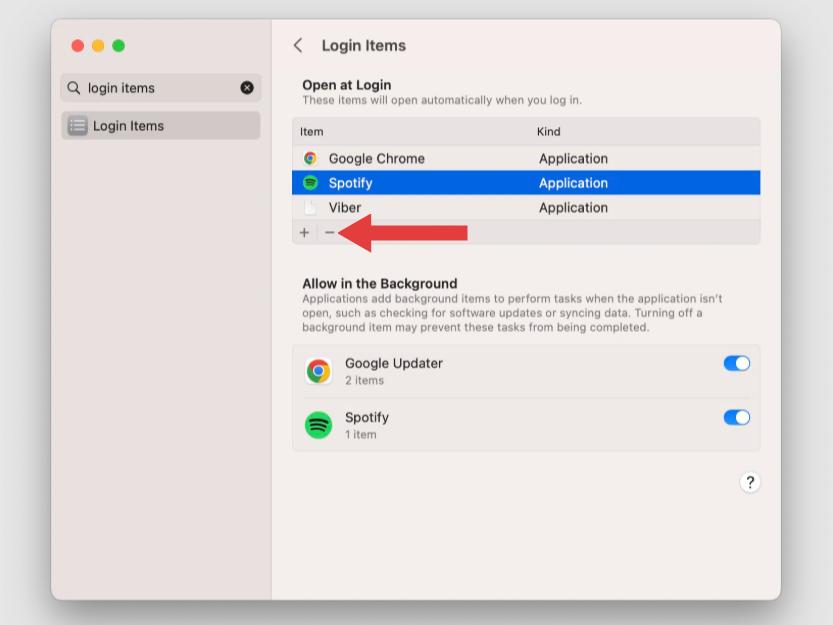The width and height of the screenshot is (833, 625).
Task: Click the '2 items' text under Google Updater
Action: 364,381
